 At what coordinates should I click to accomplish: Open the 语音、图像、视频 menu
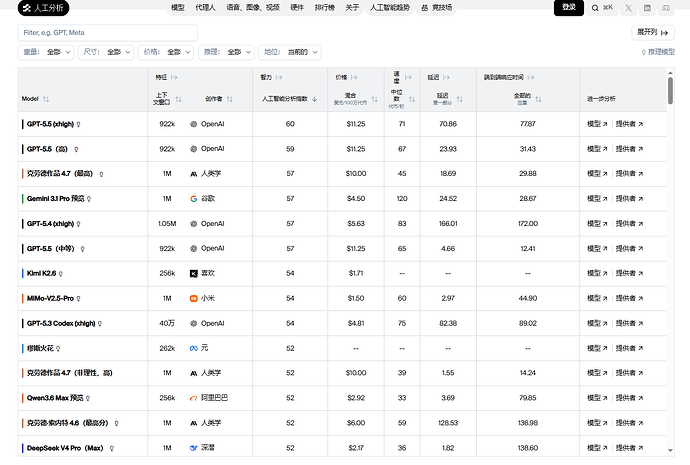coord(253,7)
